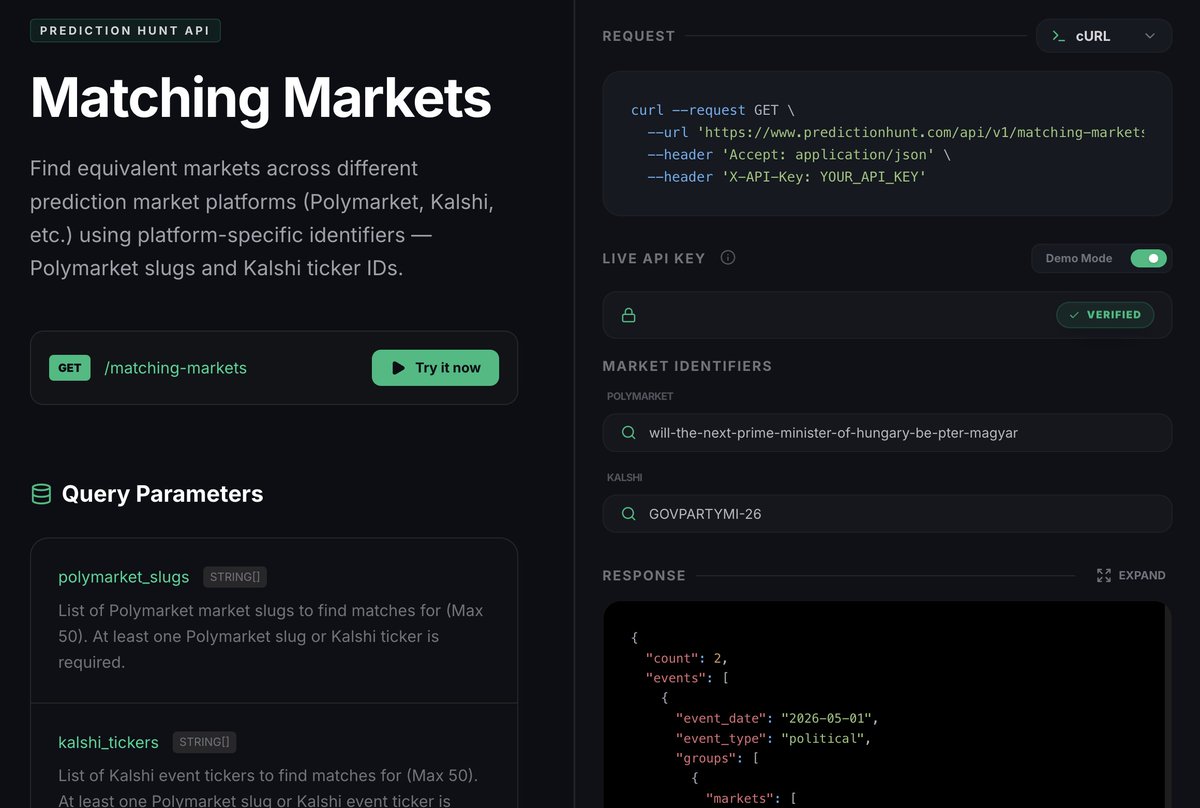The width and height of the screenshot is (1200, 808).
Task: Expand the response panel
Action: pos(1131,575)
